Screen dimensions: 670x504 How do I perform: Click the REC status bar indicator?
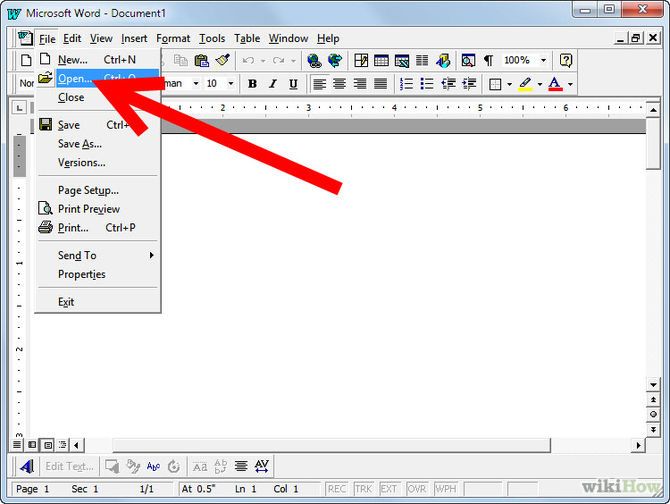pos(336,489)
